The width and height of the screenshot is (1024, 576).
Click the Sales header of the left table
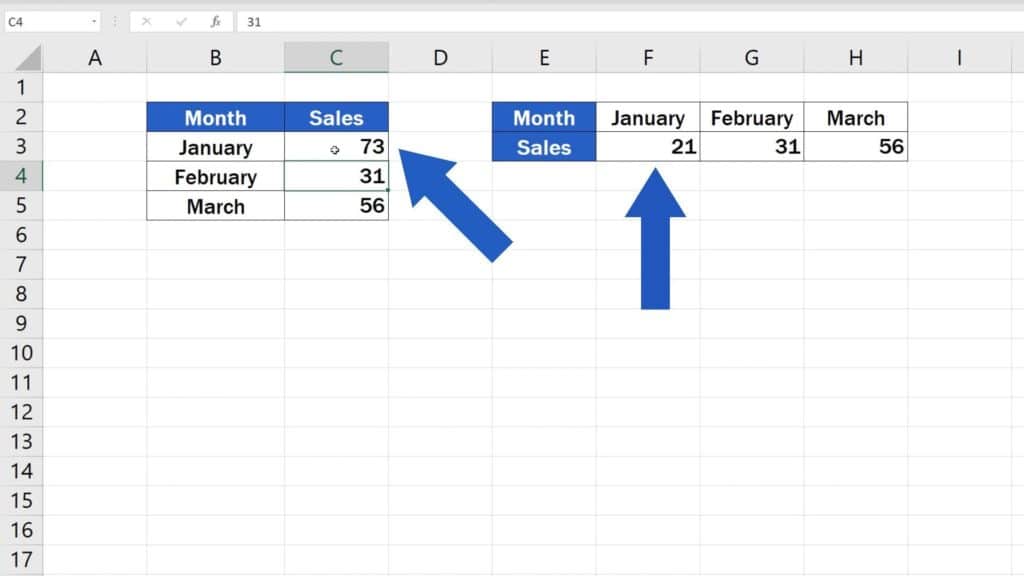click(337, 118)
